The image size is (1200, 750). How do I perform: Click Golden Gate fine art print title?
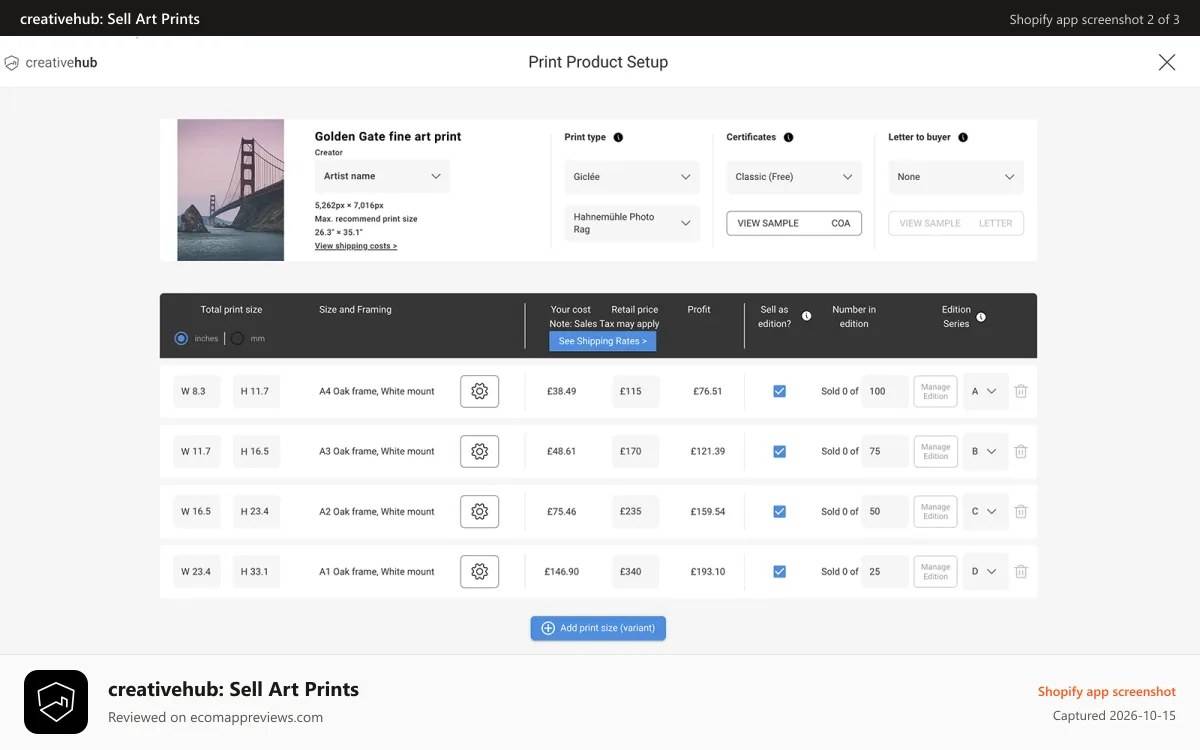pos(388,137)
